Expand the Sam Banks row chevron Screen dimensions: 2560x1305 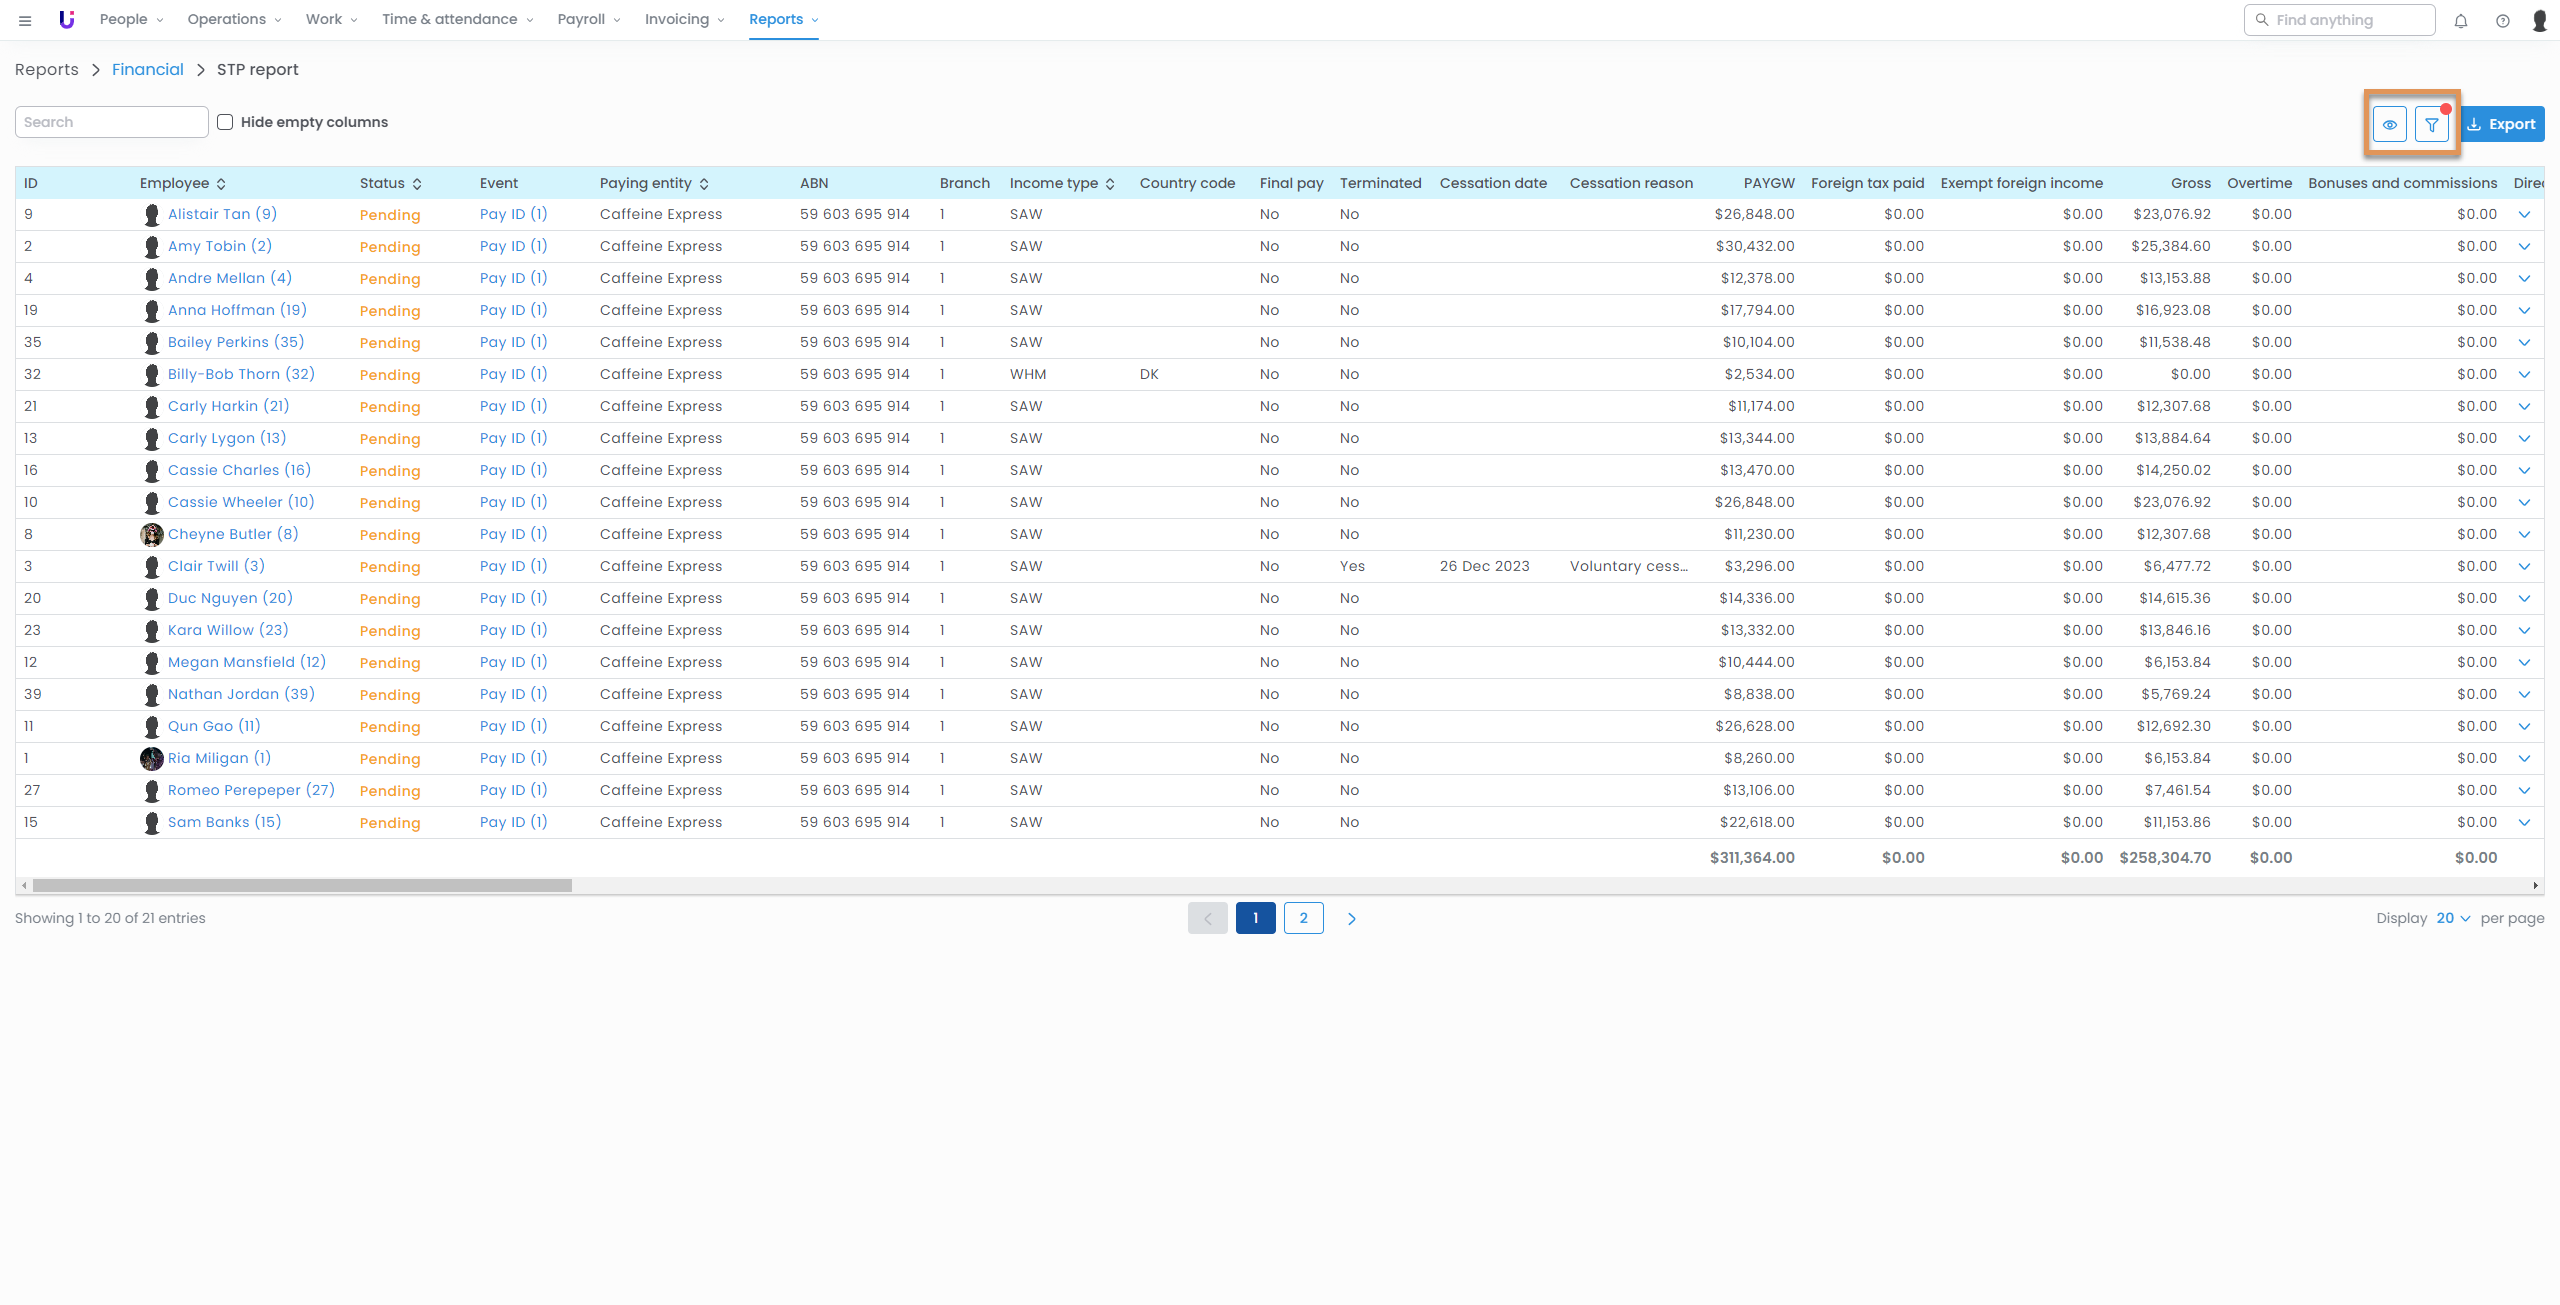[2524, 822]
